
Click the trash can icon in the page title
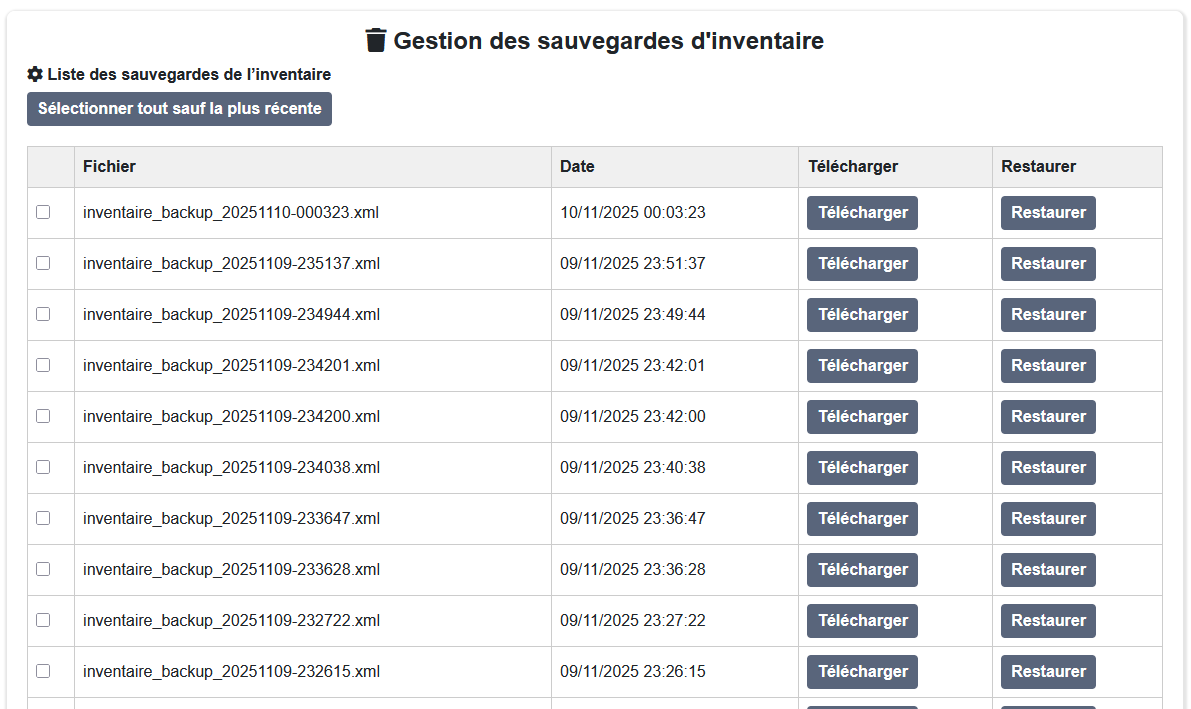(375, 40)
